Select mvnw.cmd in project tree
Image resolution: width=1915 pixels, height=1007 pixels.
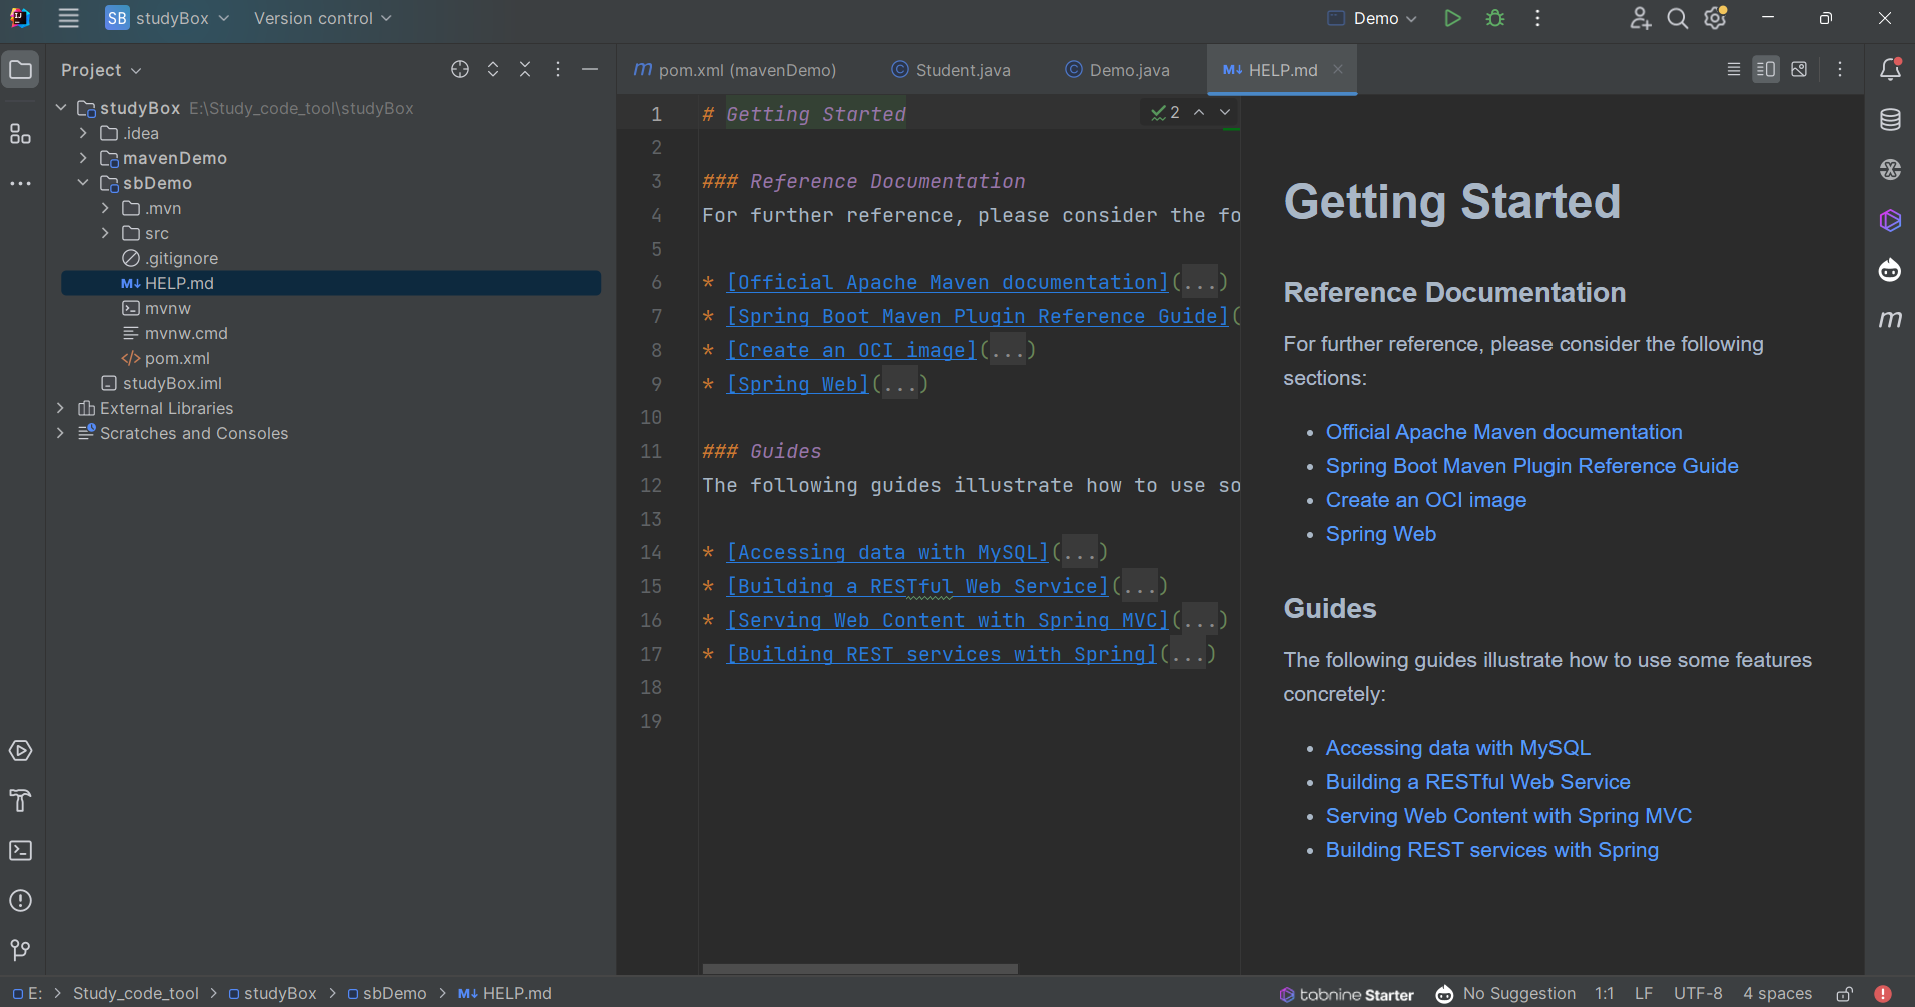pos(186,333)
